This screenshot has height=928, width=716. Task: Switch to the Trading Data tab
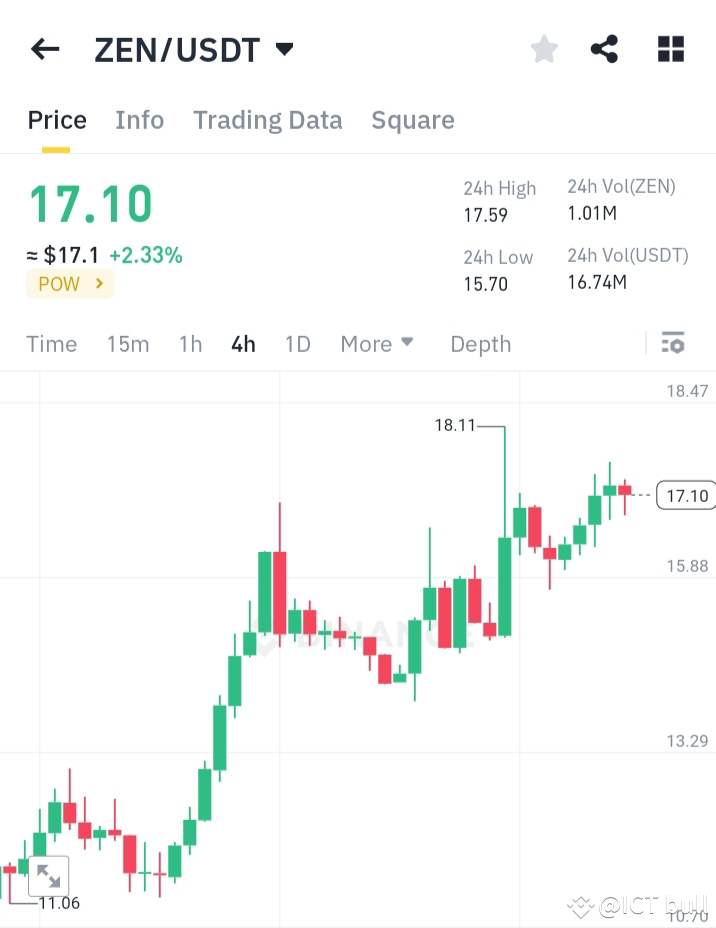click(267, 120)
